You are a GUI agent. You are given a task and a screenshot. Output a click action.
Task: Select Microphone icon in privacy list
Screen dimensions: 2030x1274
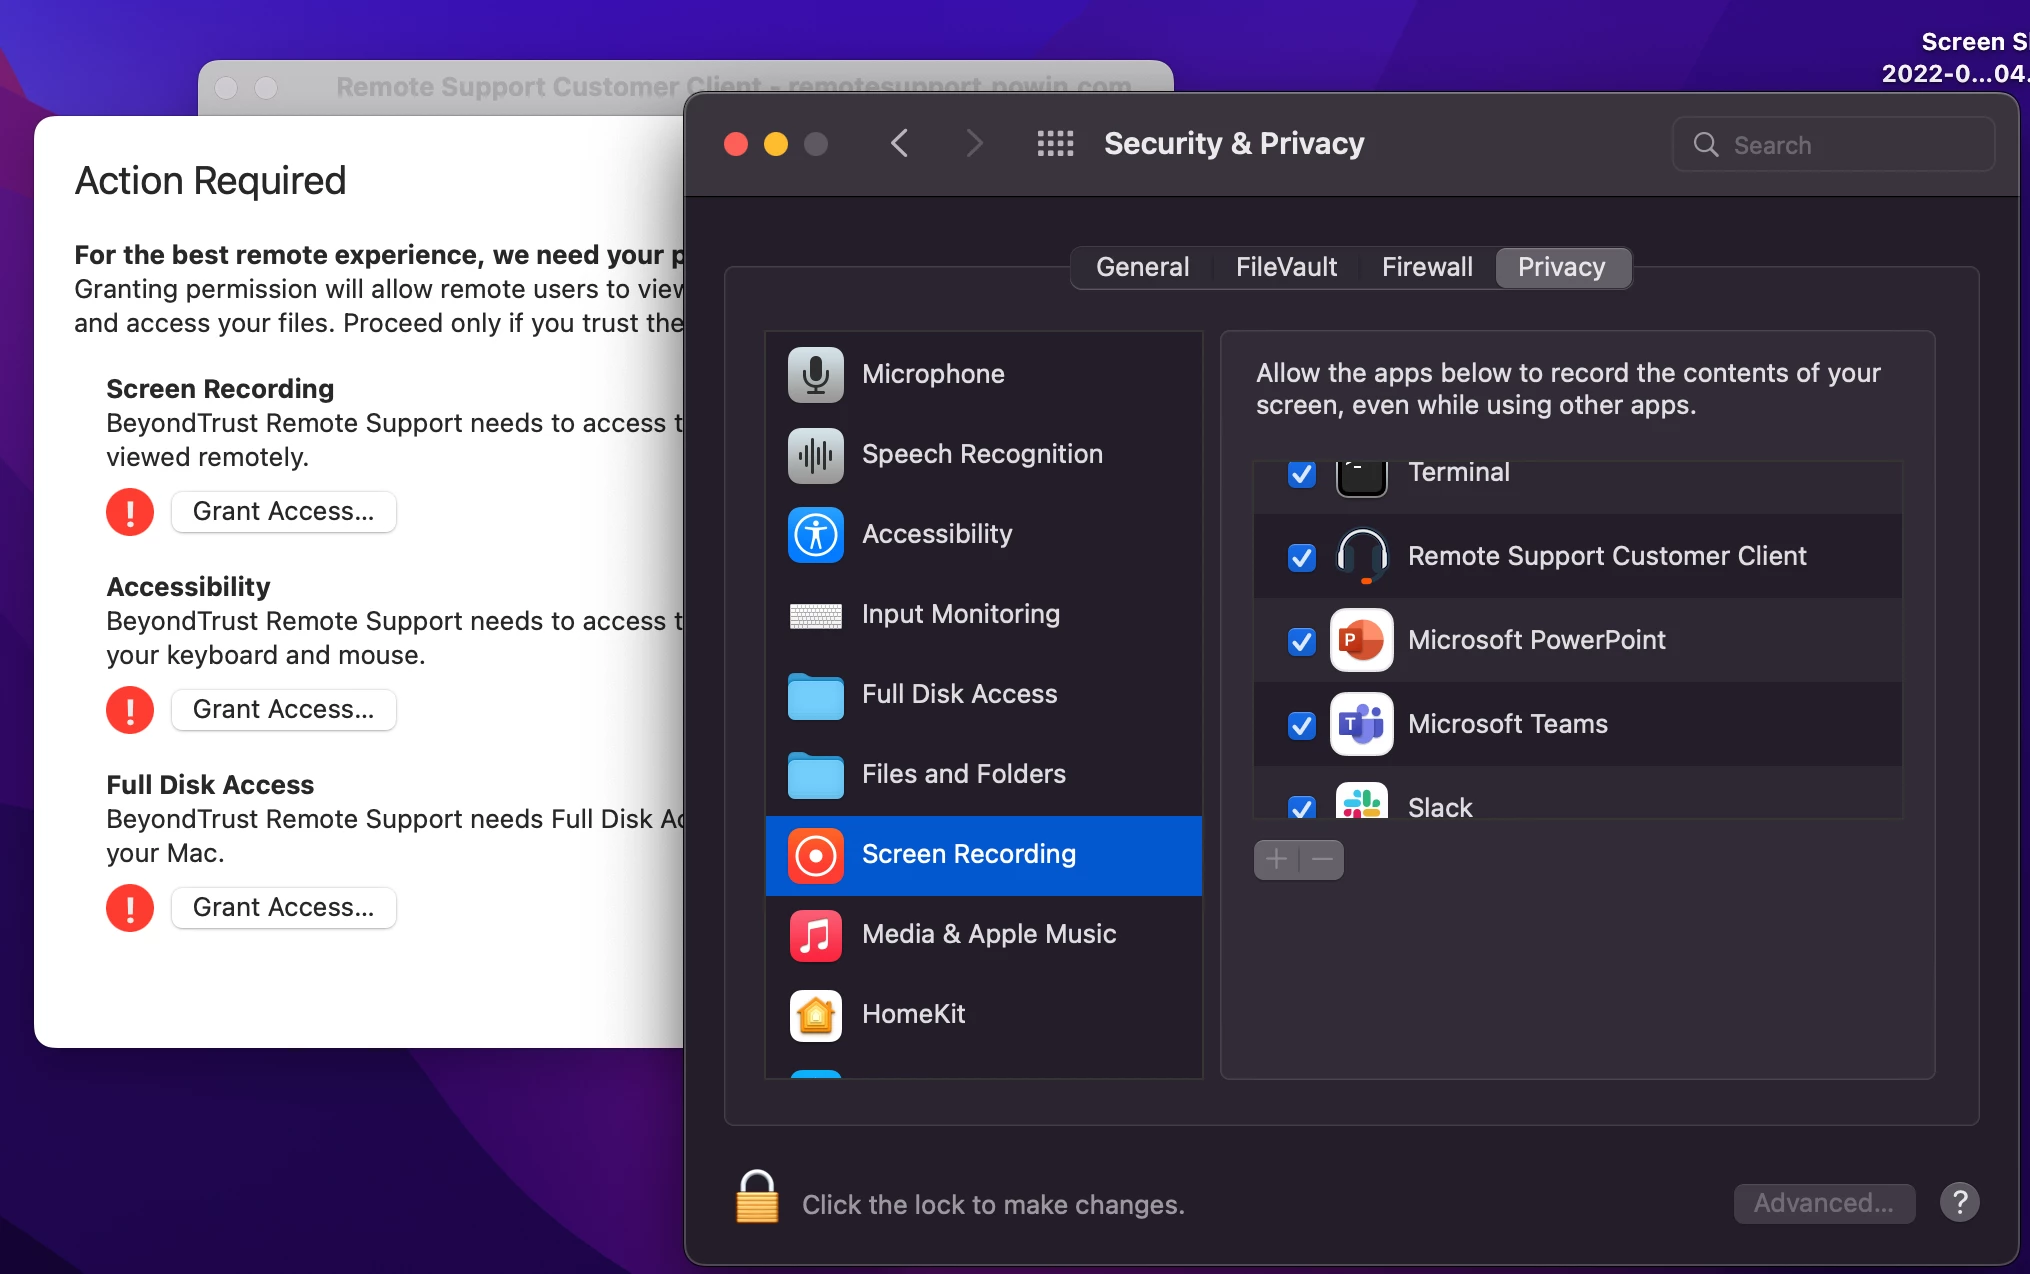tap(815, 374)
